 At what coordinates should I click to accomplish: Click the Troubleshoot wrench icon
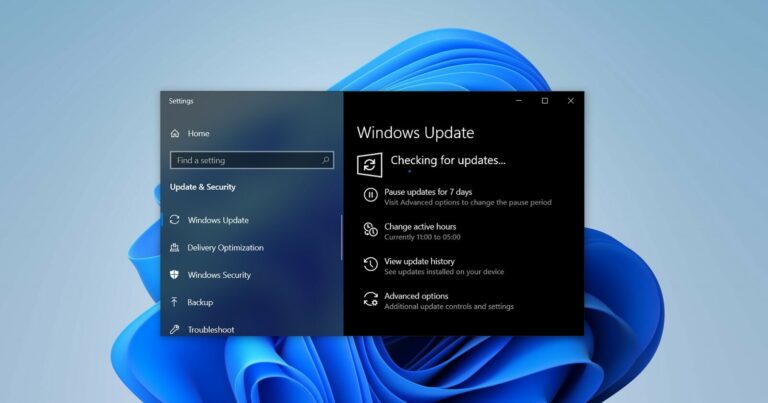174,330
